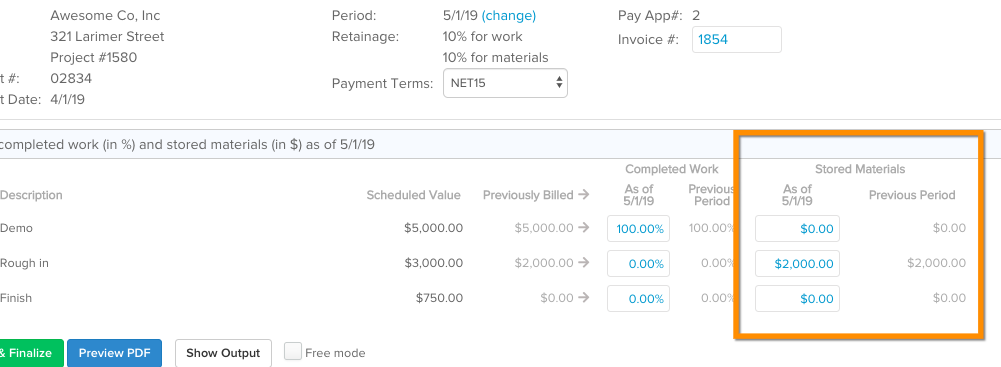Click the period (change) link
The height and width of the screenshot is (367, 1001).
509,15
